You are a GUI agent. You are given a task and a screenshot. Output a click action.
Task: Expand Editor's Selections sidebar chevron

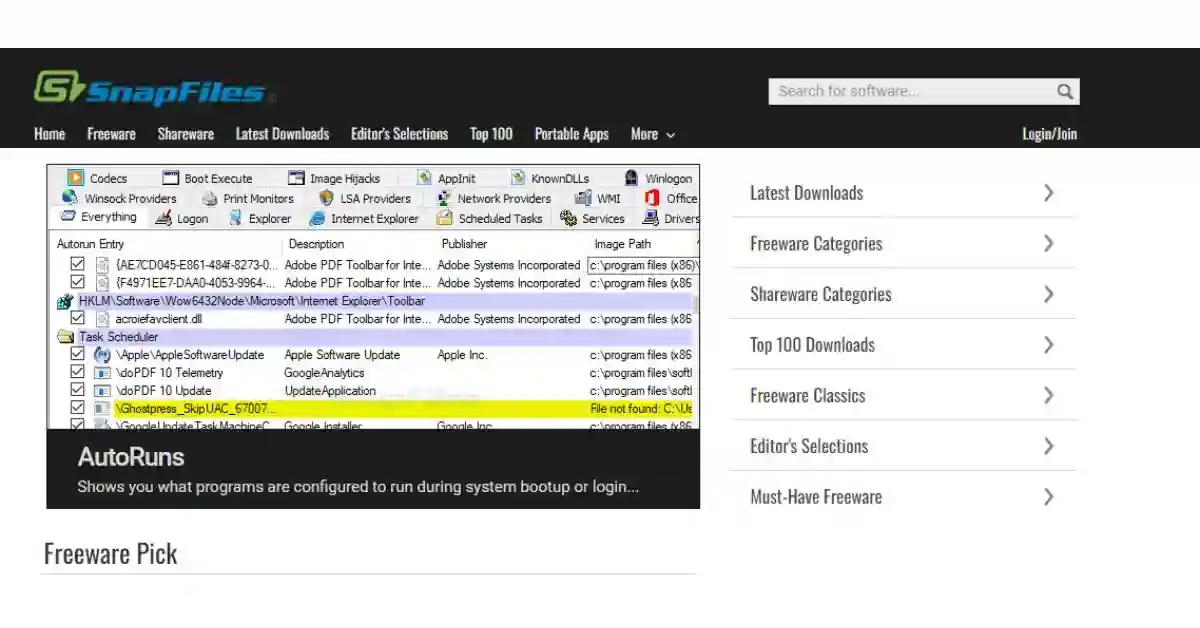(1048, 446)
